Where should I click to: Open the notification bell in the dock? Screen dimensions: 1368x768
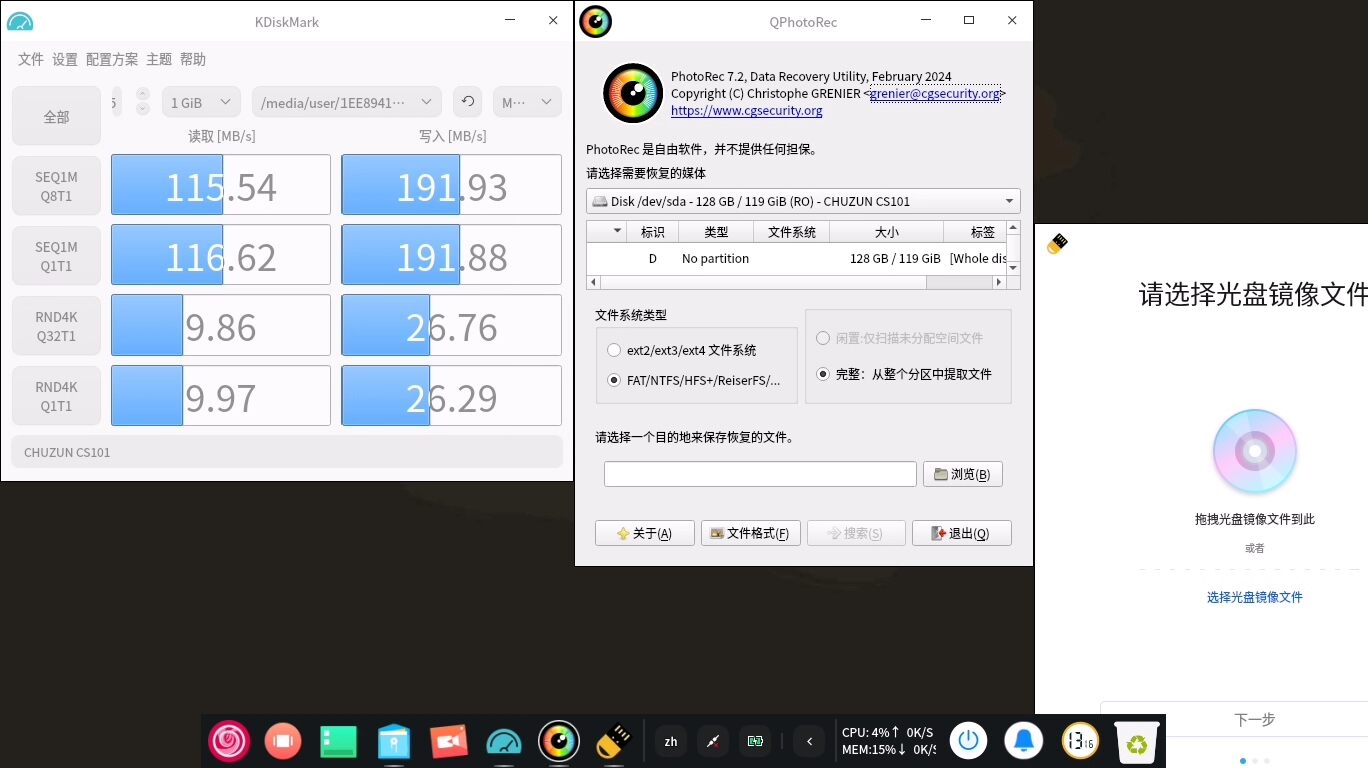pos(1023,741)
